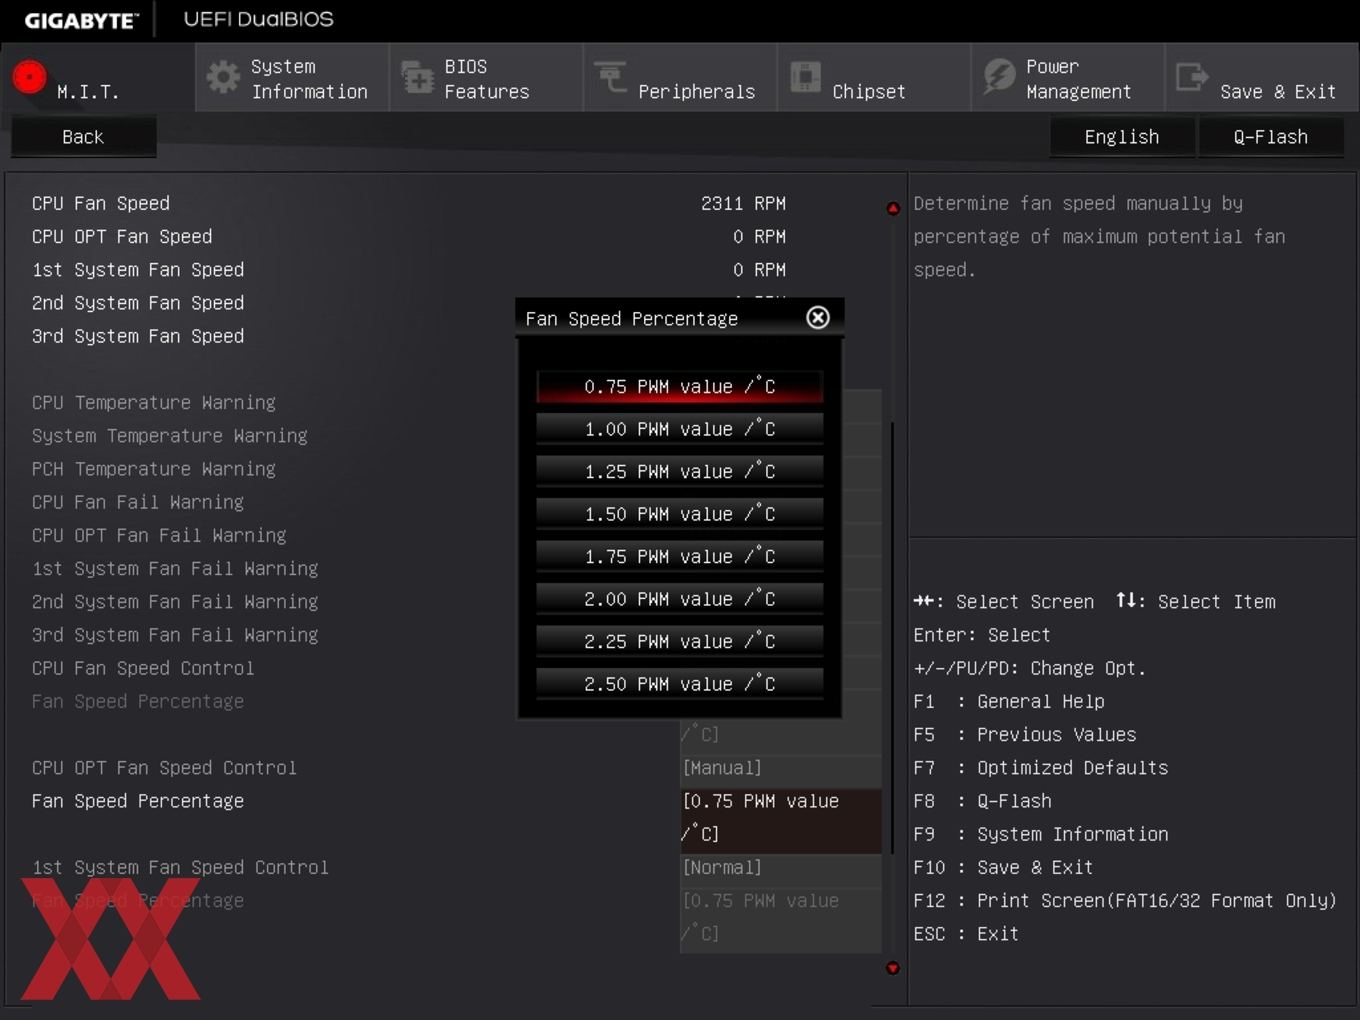Screen dimensions: 1360x1020
Task: Click the English language button
Action: [x=1122, y=137]
